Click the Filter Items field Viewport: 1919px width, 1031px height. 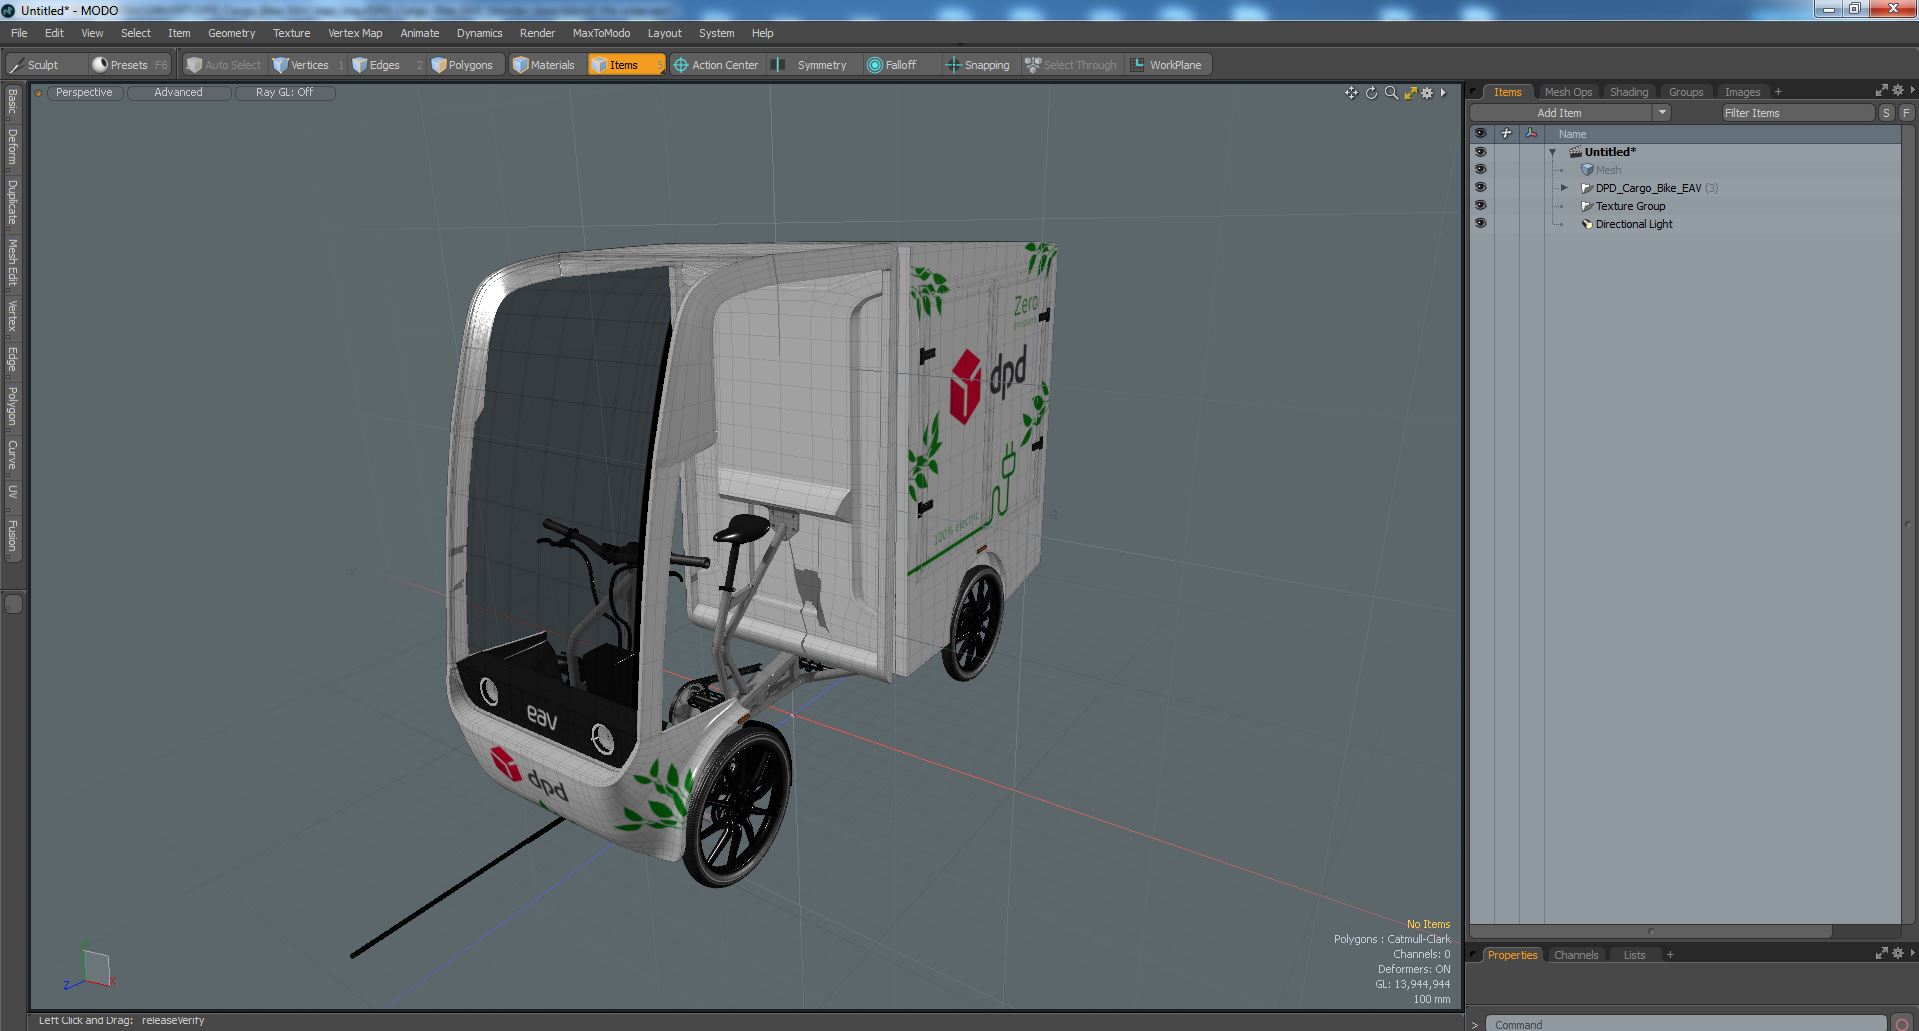tap(1797, 113)
